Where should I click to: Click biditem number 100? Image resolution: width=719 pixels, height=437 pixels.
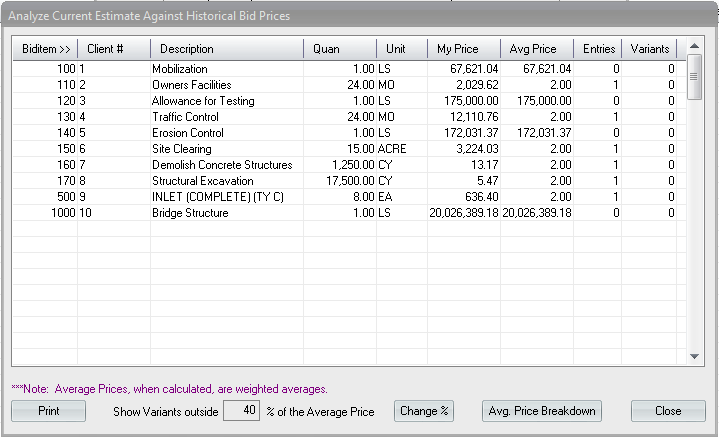click(x=66, y=69)
